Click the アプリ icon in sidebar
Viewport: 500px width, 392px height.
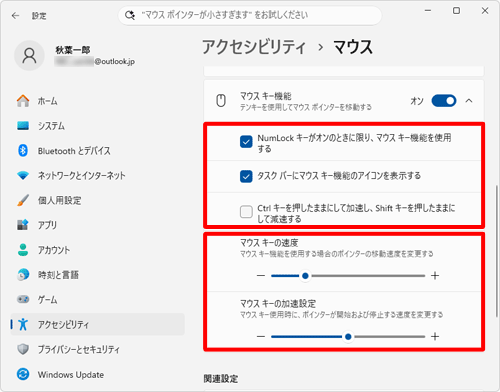coord(23,225)
